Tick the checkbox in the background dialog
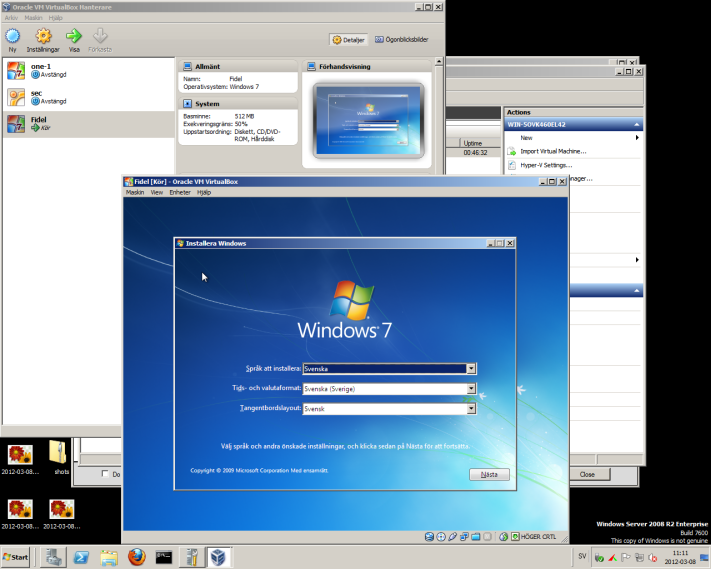This screenshot has height=569, width=711. click(106, 474)
